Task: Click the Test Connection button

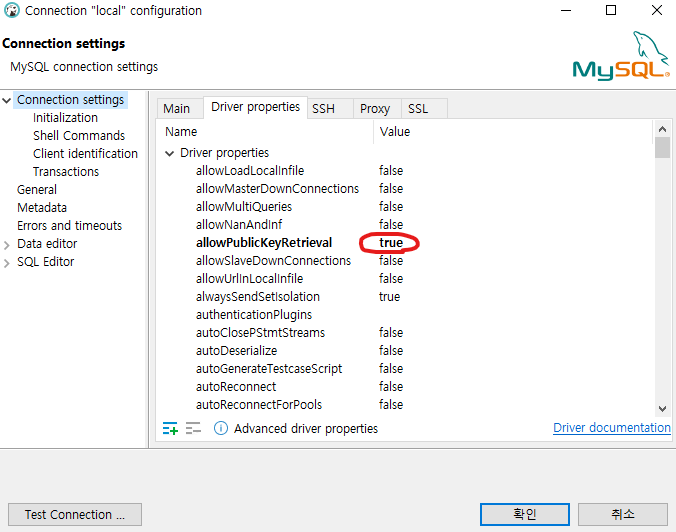Action: pyautogui.click(x=75, y=514)
